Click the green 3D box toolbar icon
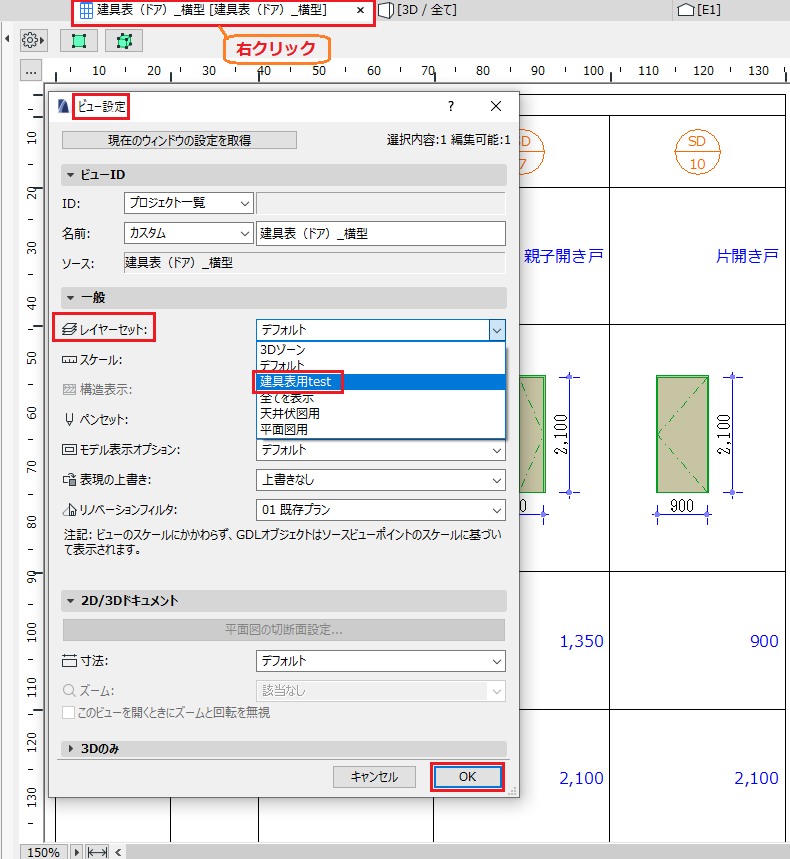 [124, 41]
